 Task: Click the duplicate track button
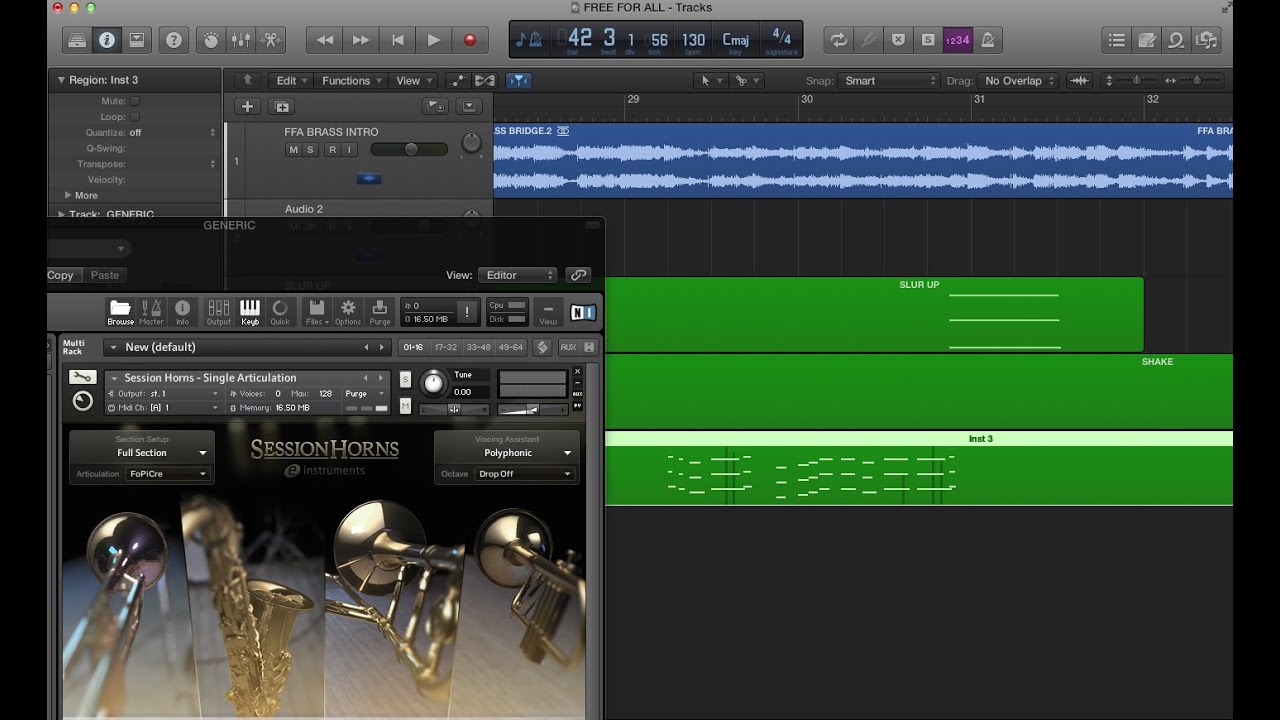[x=282, y=106]
